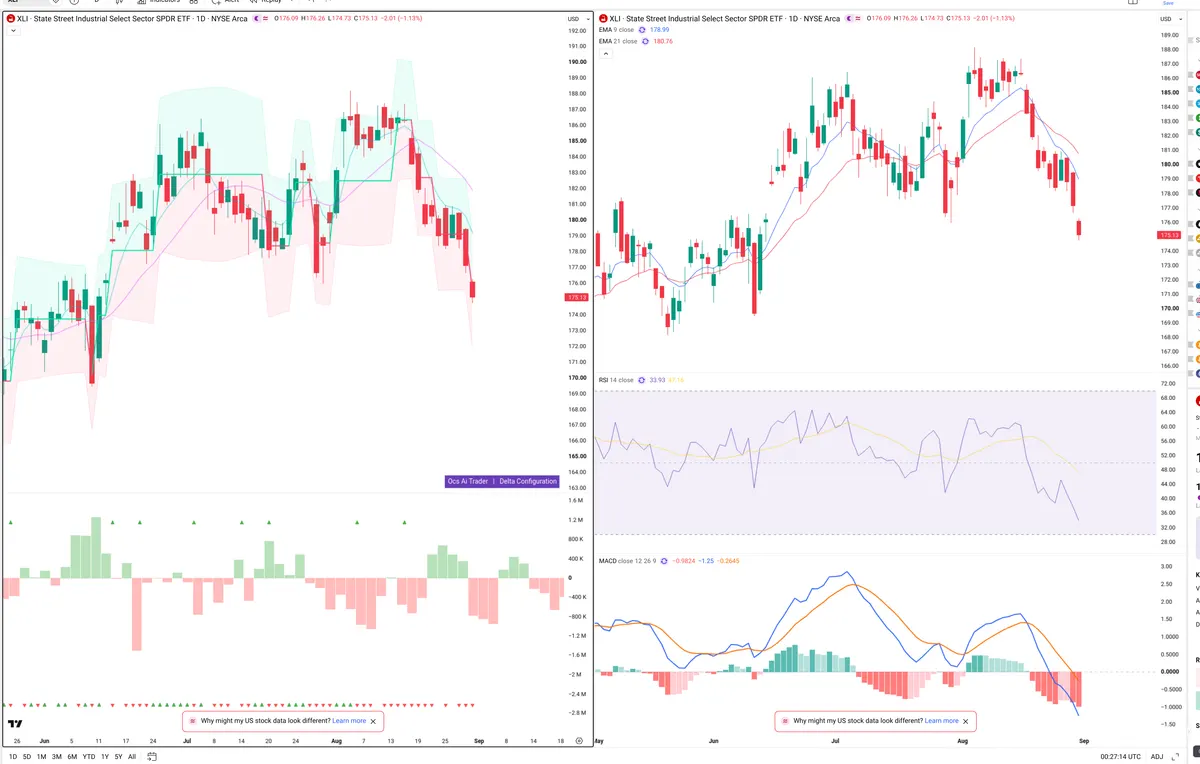Select the 1Y time range

pos(105,757)
